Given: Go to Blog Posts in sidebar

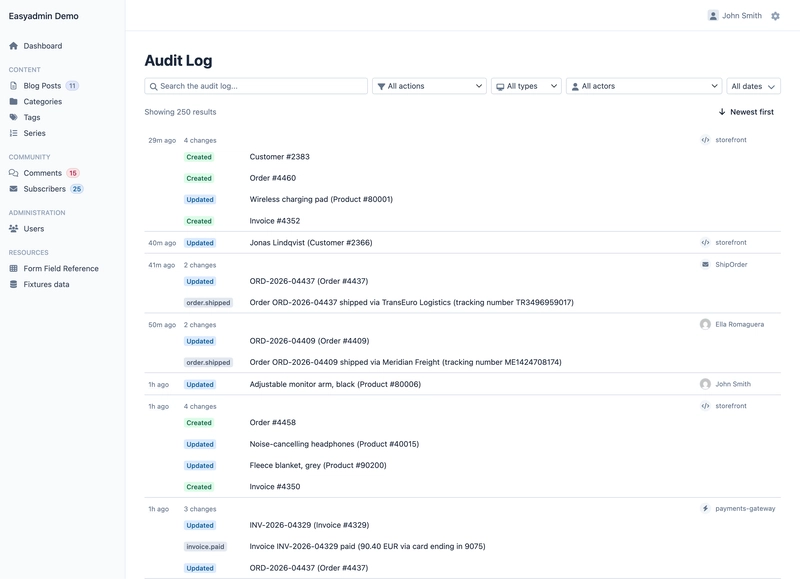Looking at the screenshot, I should coord(42,86).
